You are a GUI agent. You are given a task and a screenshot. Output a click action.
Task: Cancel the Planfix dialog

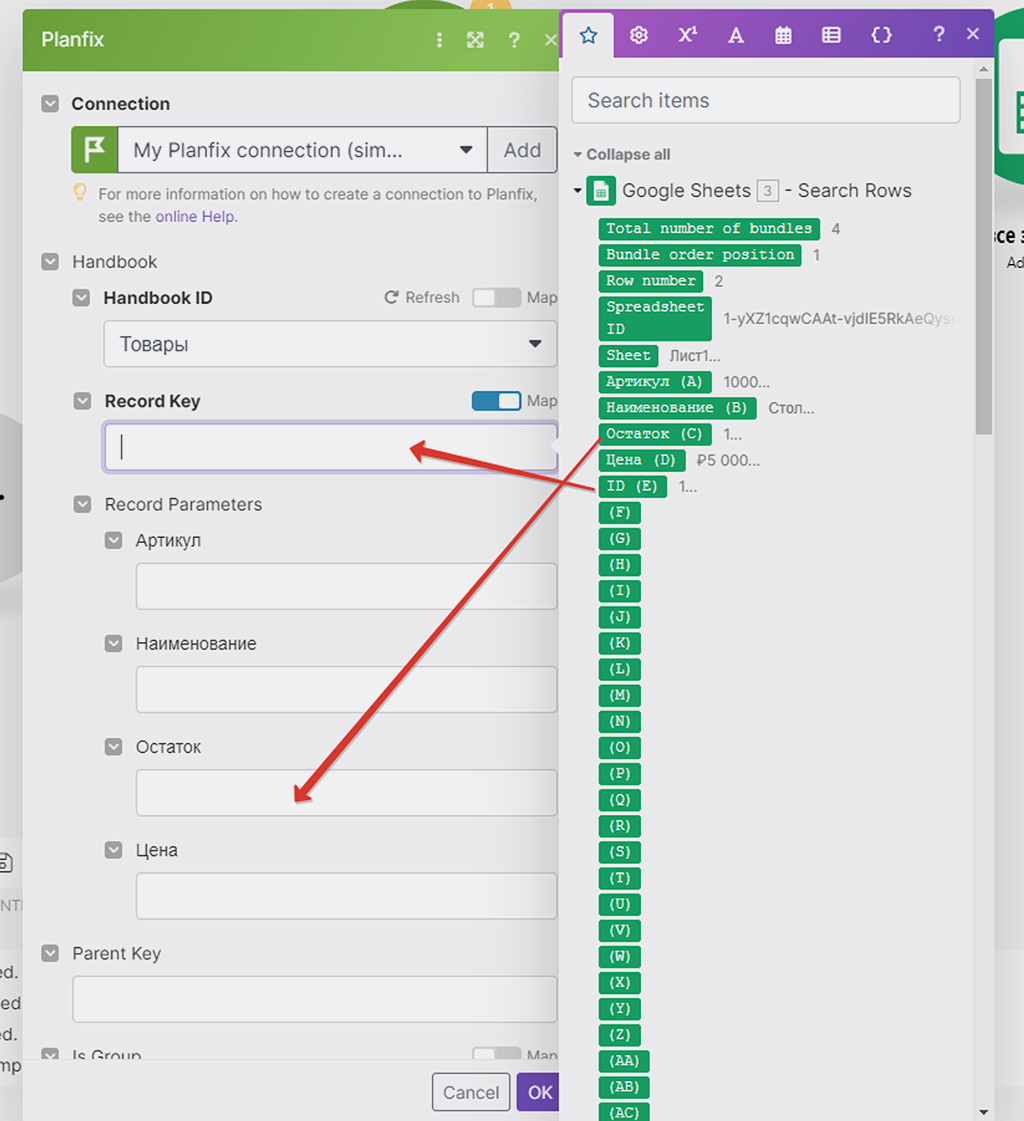(x=471, y=1092)
